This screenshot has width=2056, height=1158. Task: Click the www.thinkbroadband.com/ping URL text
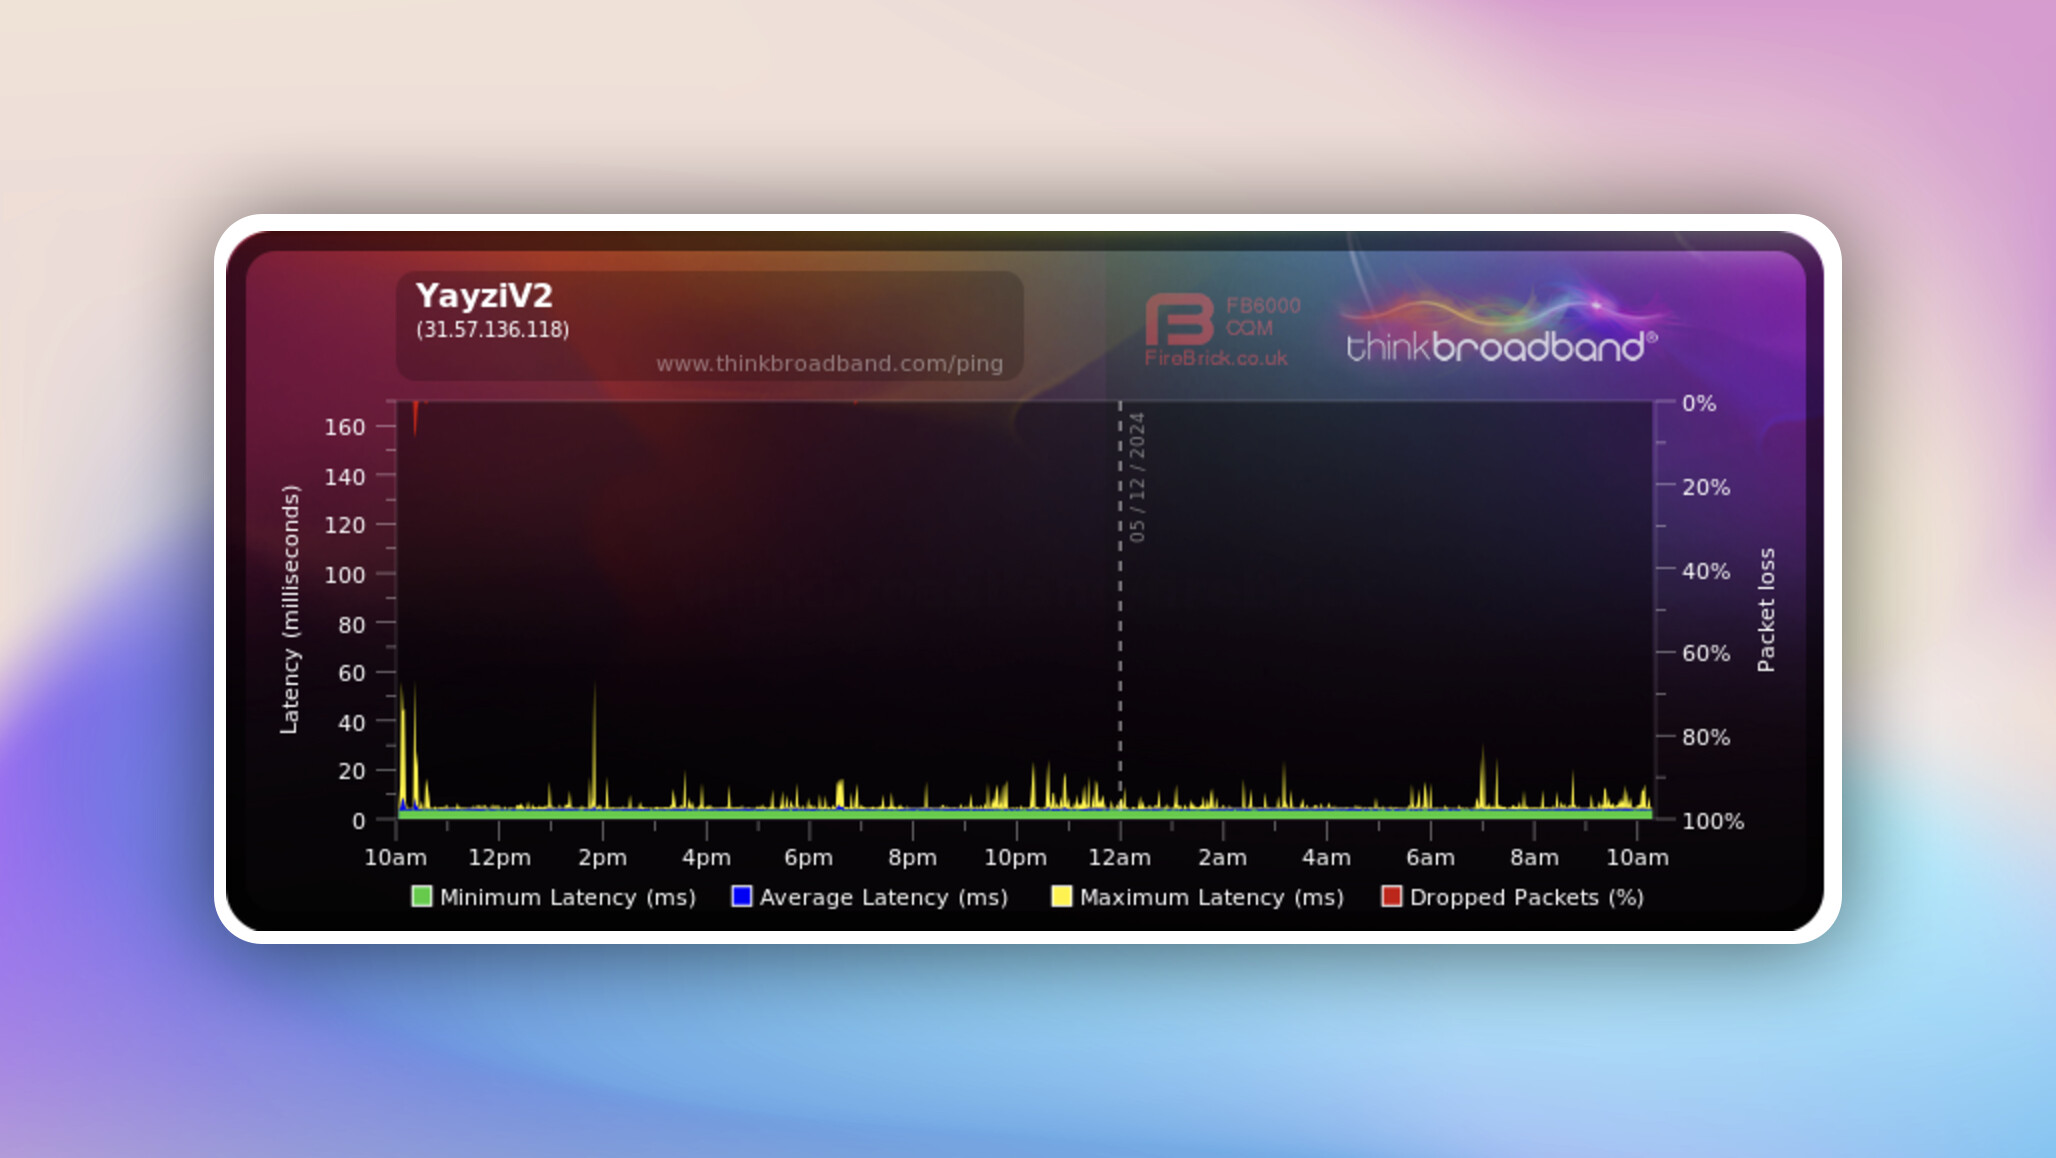click(829, 363)
